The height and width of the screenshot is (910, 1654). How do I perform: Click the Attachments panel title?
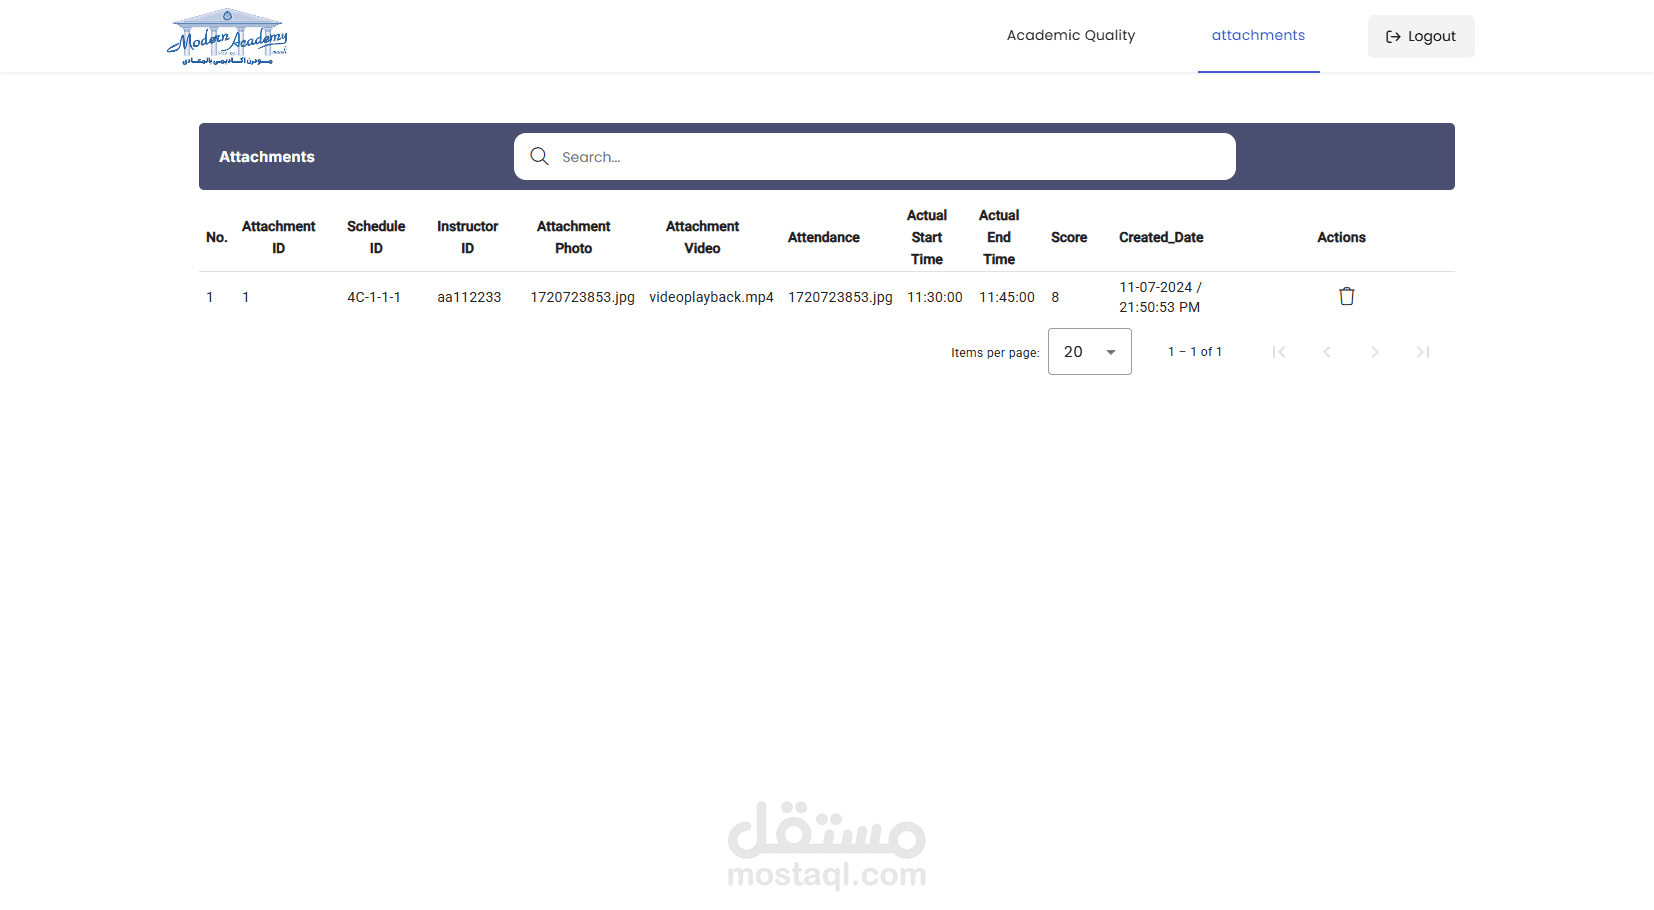point(267,157)
